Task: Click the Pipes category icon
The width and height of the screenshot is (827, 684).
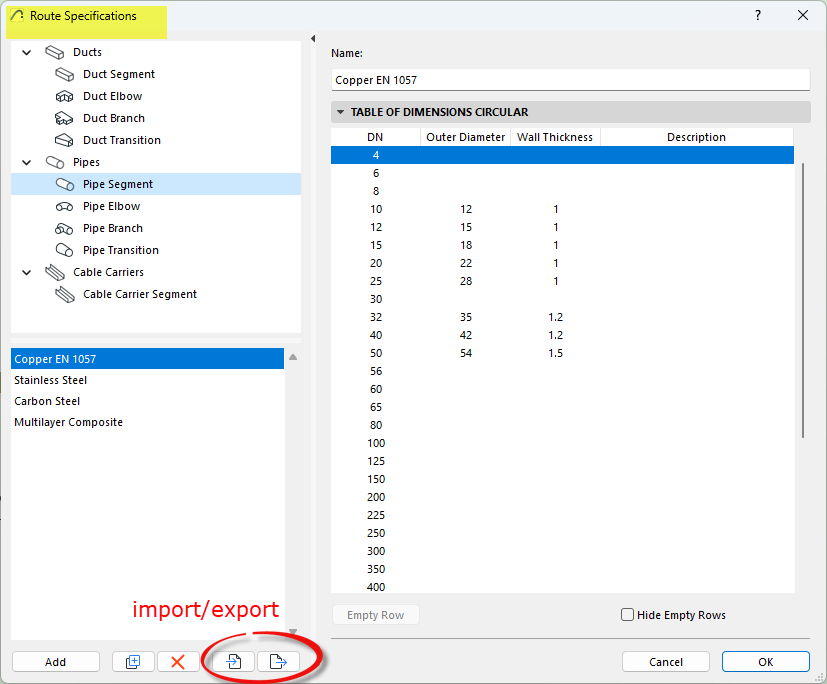Action: tap(54, 162)
